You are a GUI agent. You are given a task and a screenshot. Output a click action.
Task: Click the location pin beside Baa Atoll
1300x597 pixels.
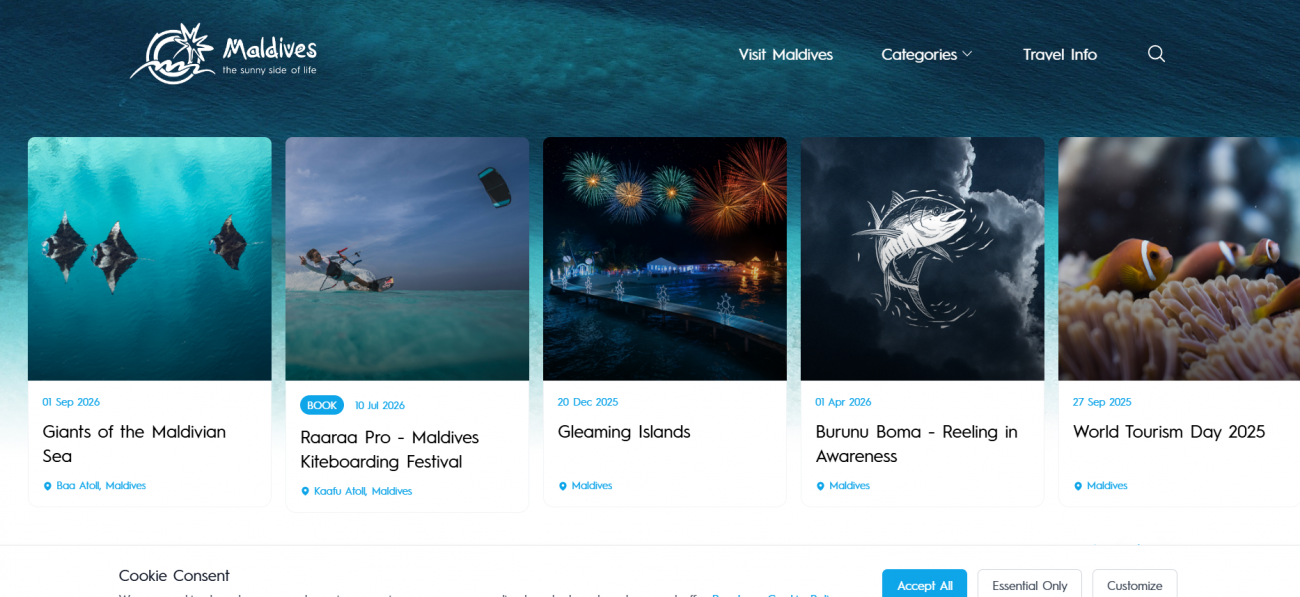tap(47, 486)
